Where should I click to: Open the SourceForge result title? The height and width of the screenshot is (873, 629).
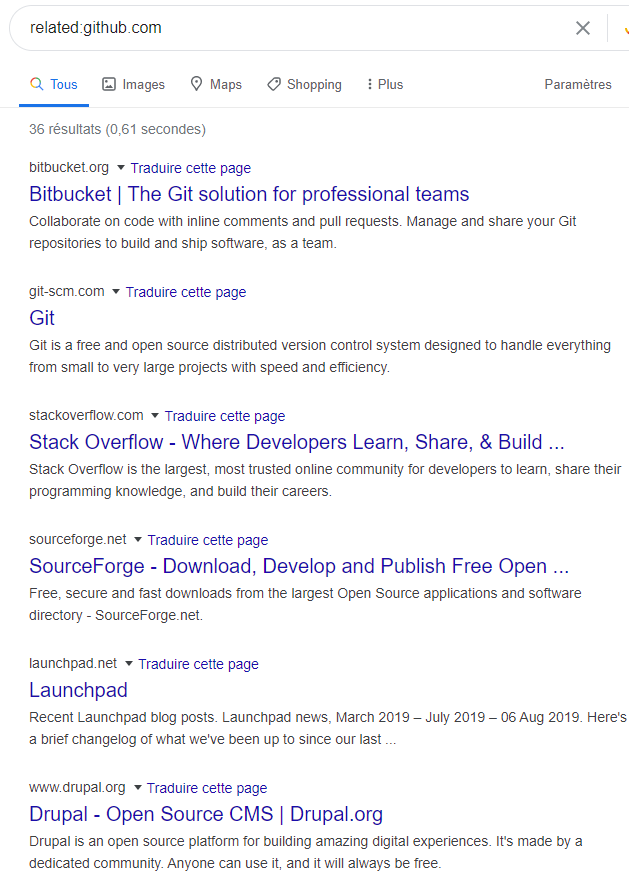[299, 566]
